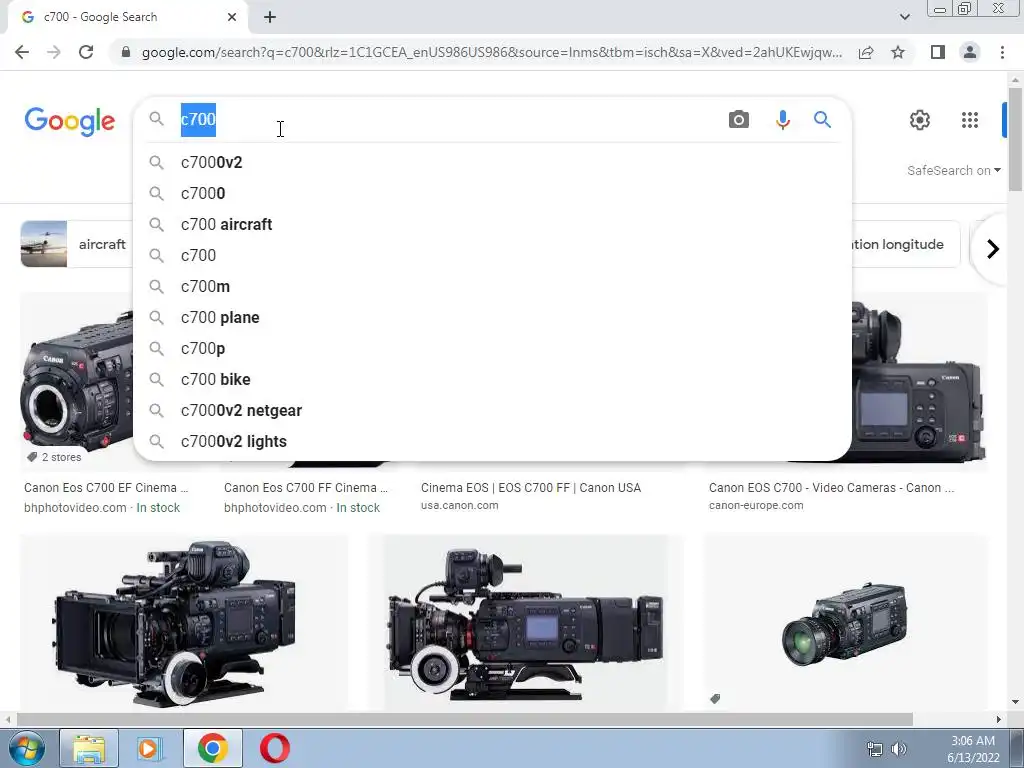Open Windows Media Player from taskbar

(x=150, y=748)
